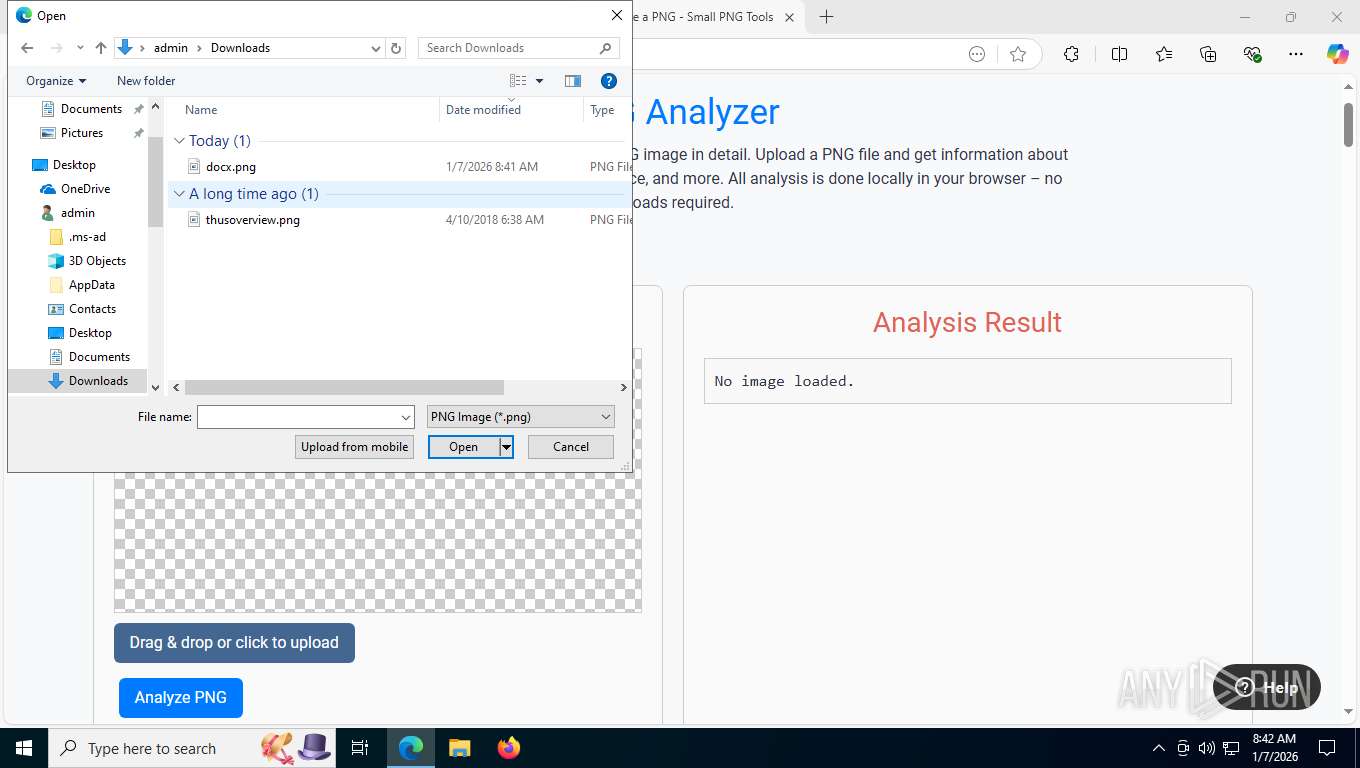
Task: Open File name dropdown arrow
Action: coord(406,417)
